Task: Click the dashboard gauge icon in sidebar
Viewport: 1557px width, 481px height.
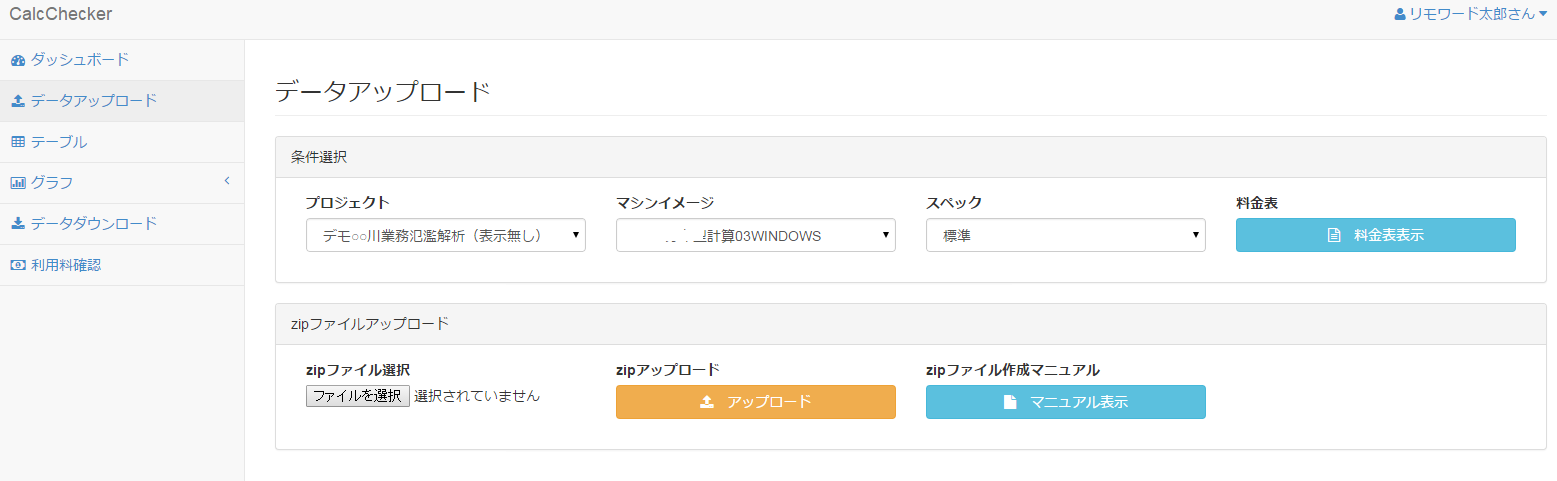Action: coord(18,60)
